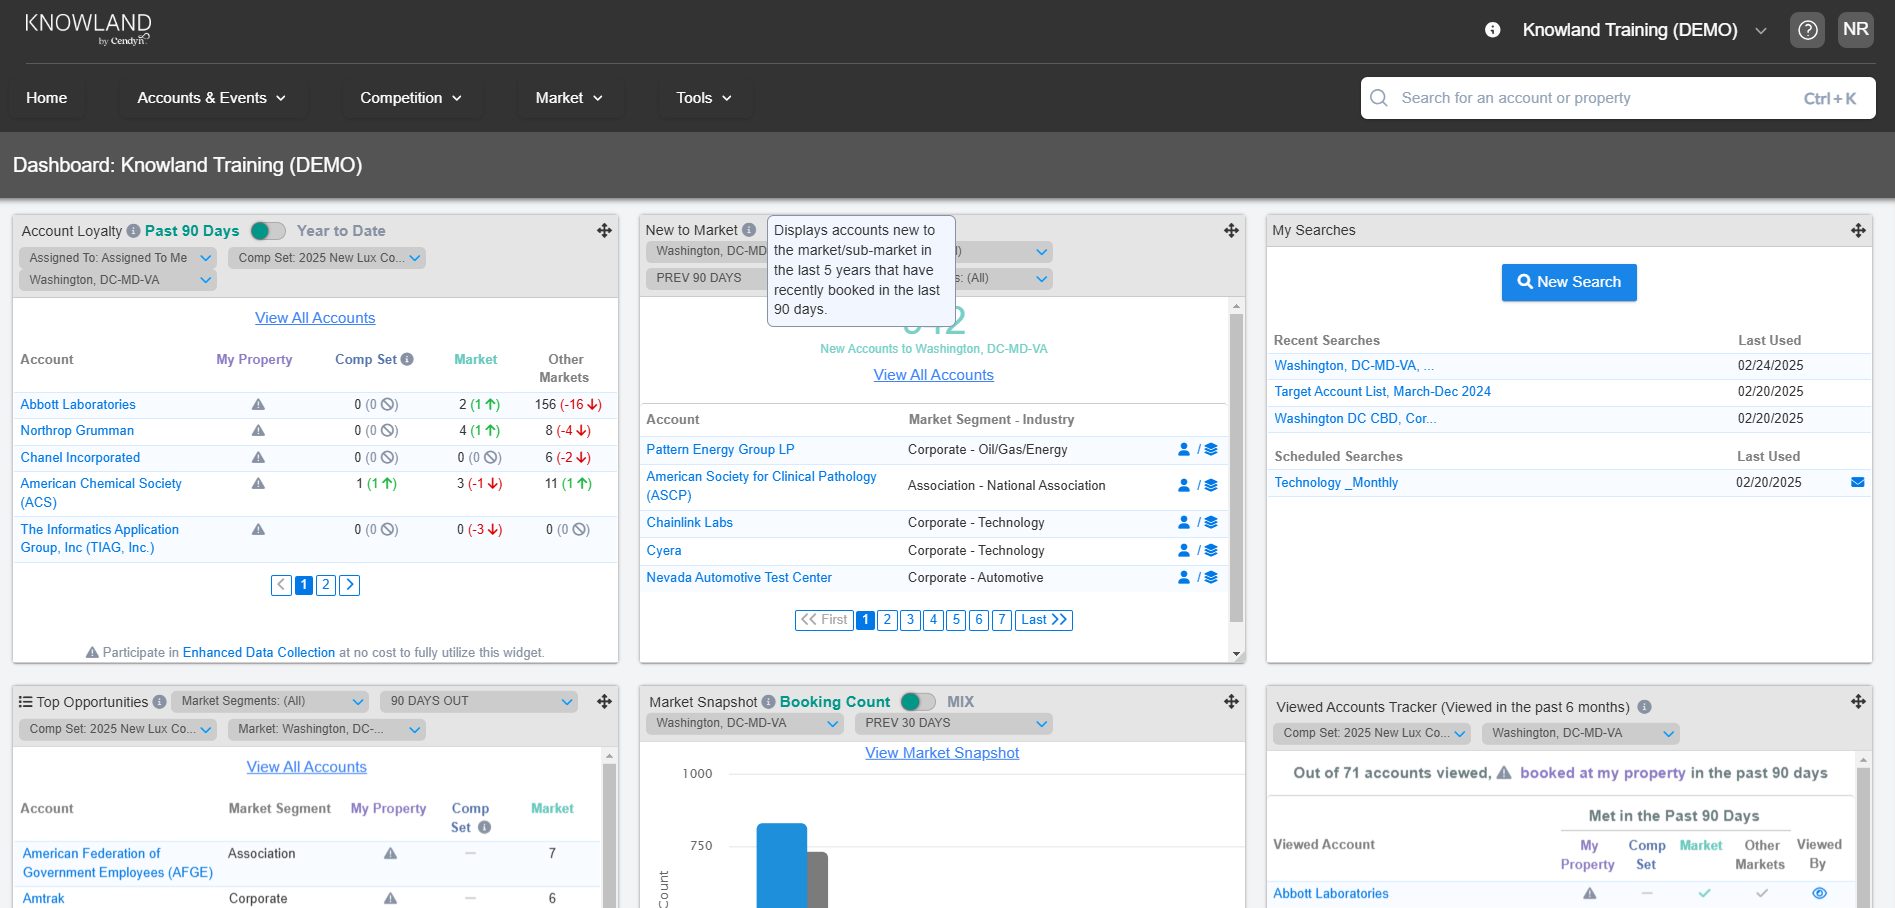Open Market: Washington, DC dropdown in Top Opportunities
Screen dimensions: 1895x908
(x=327, y=729)
